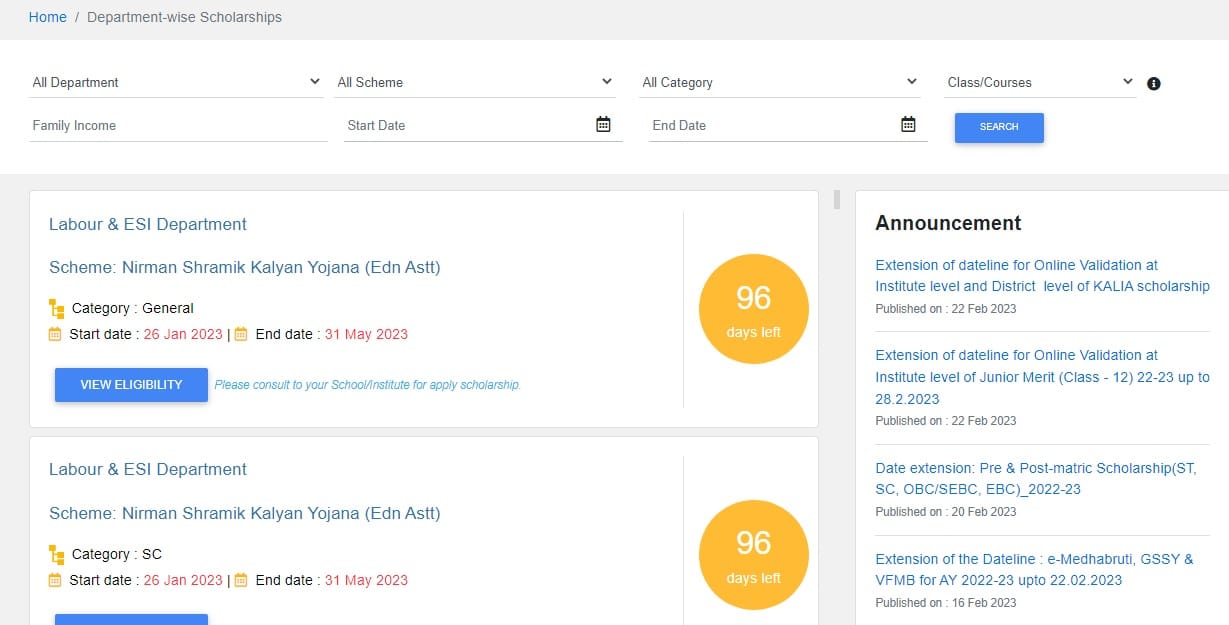Expand the All Department dropdown

176,82
